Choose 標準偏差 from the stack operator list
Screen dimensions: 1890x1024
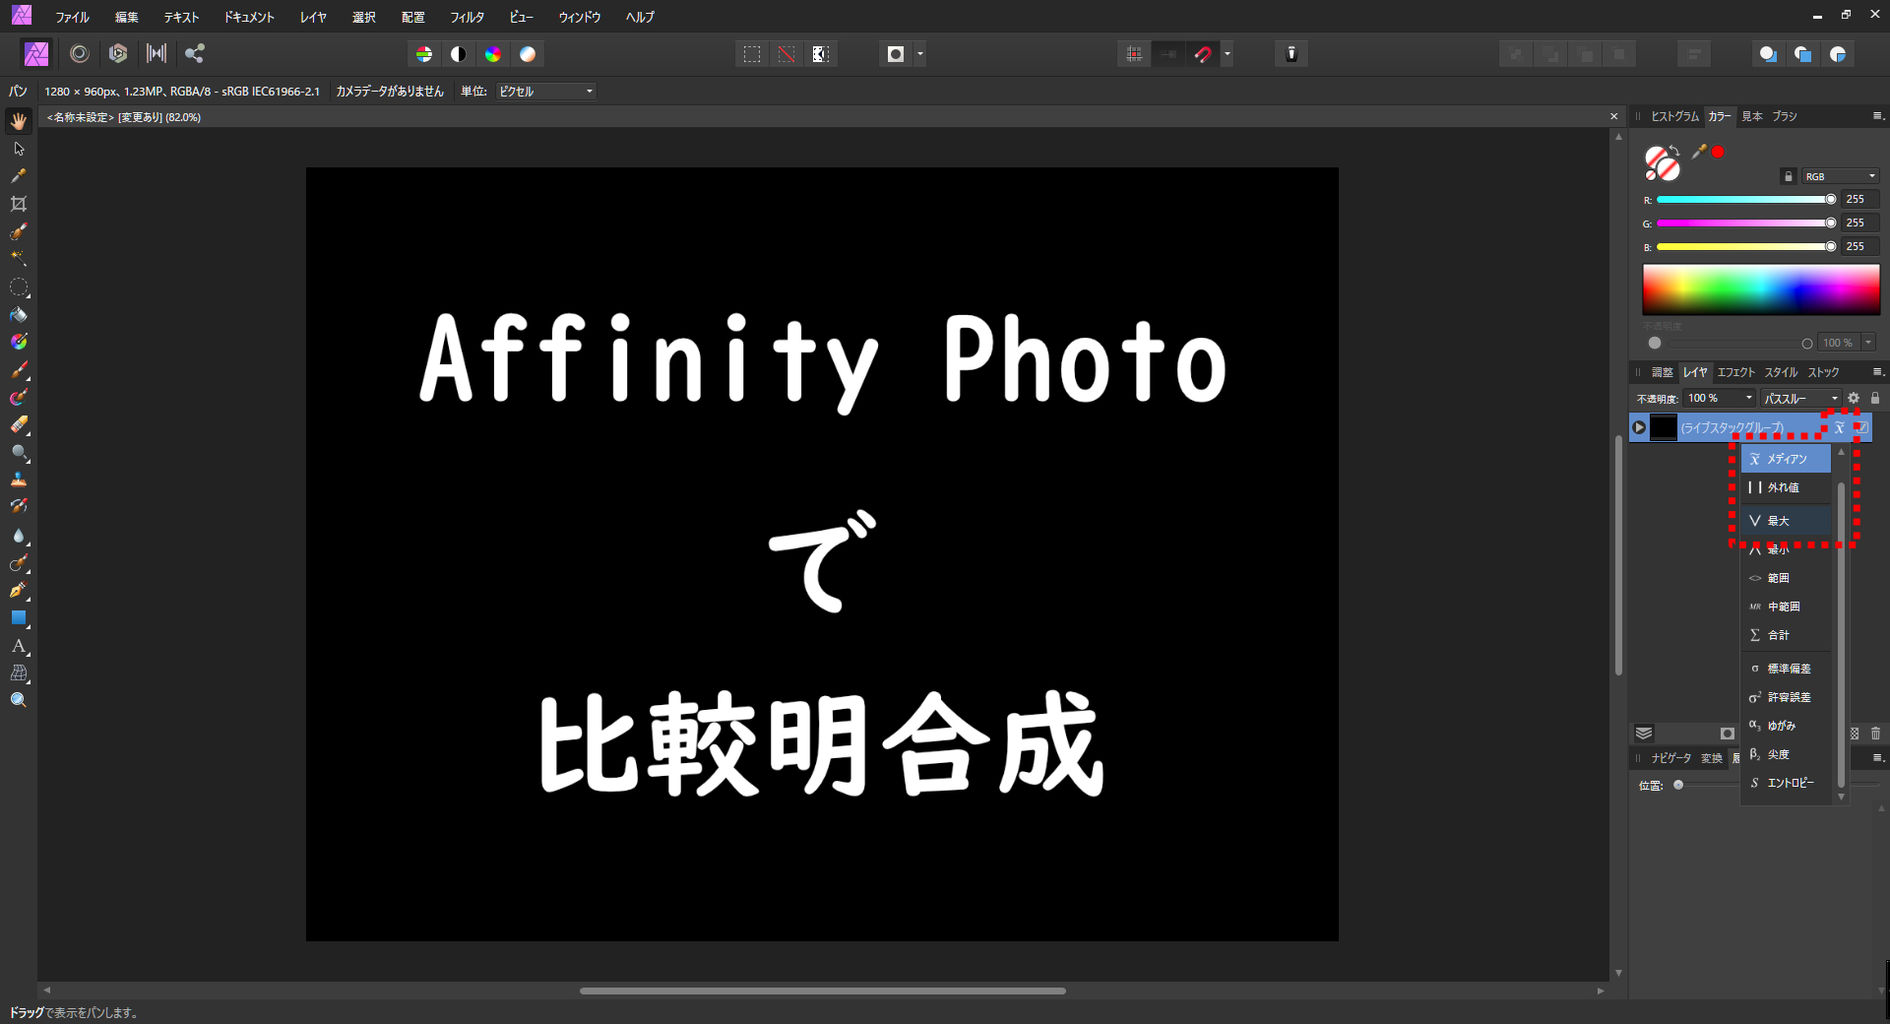click(1786, 668)
